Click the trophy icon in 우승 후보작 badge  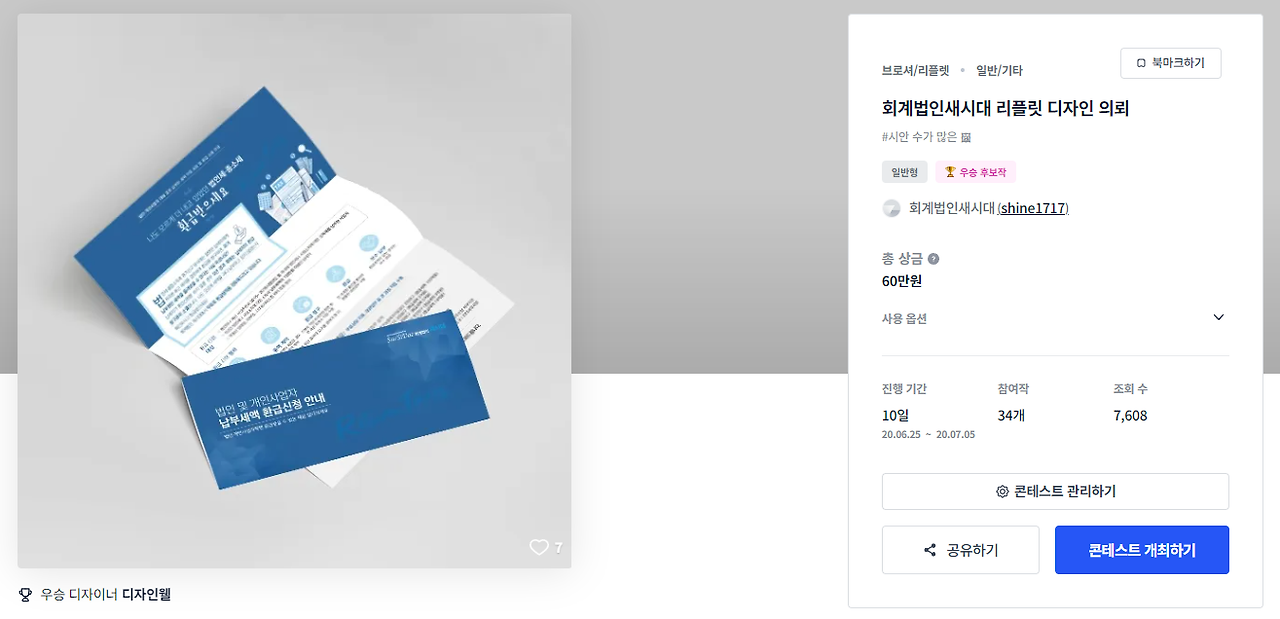949,172
